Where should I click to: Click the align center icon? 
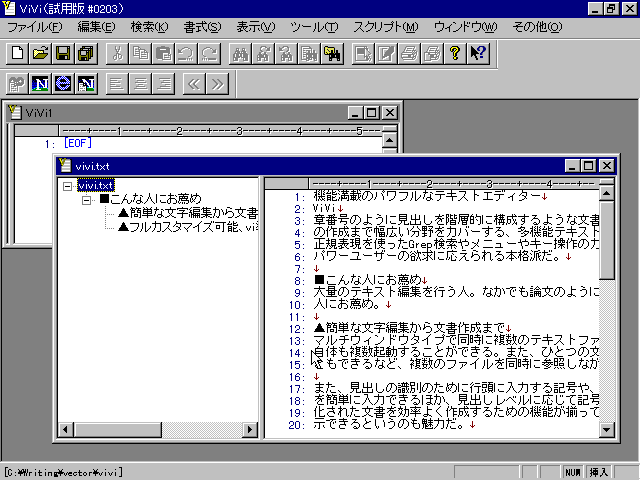(x=140, y=84)
